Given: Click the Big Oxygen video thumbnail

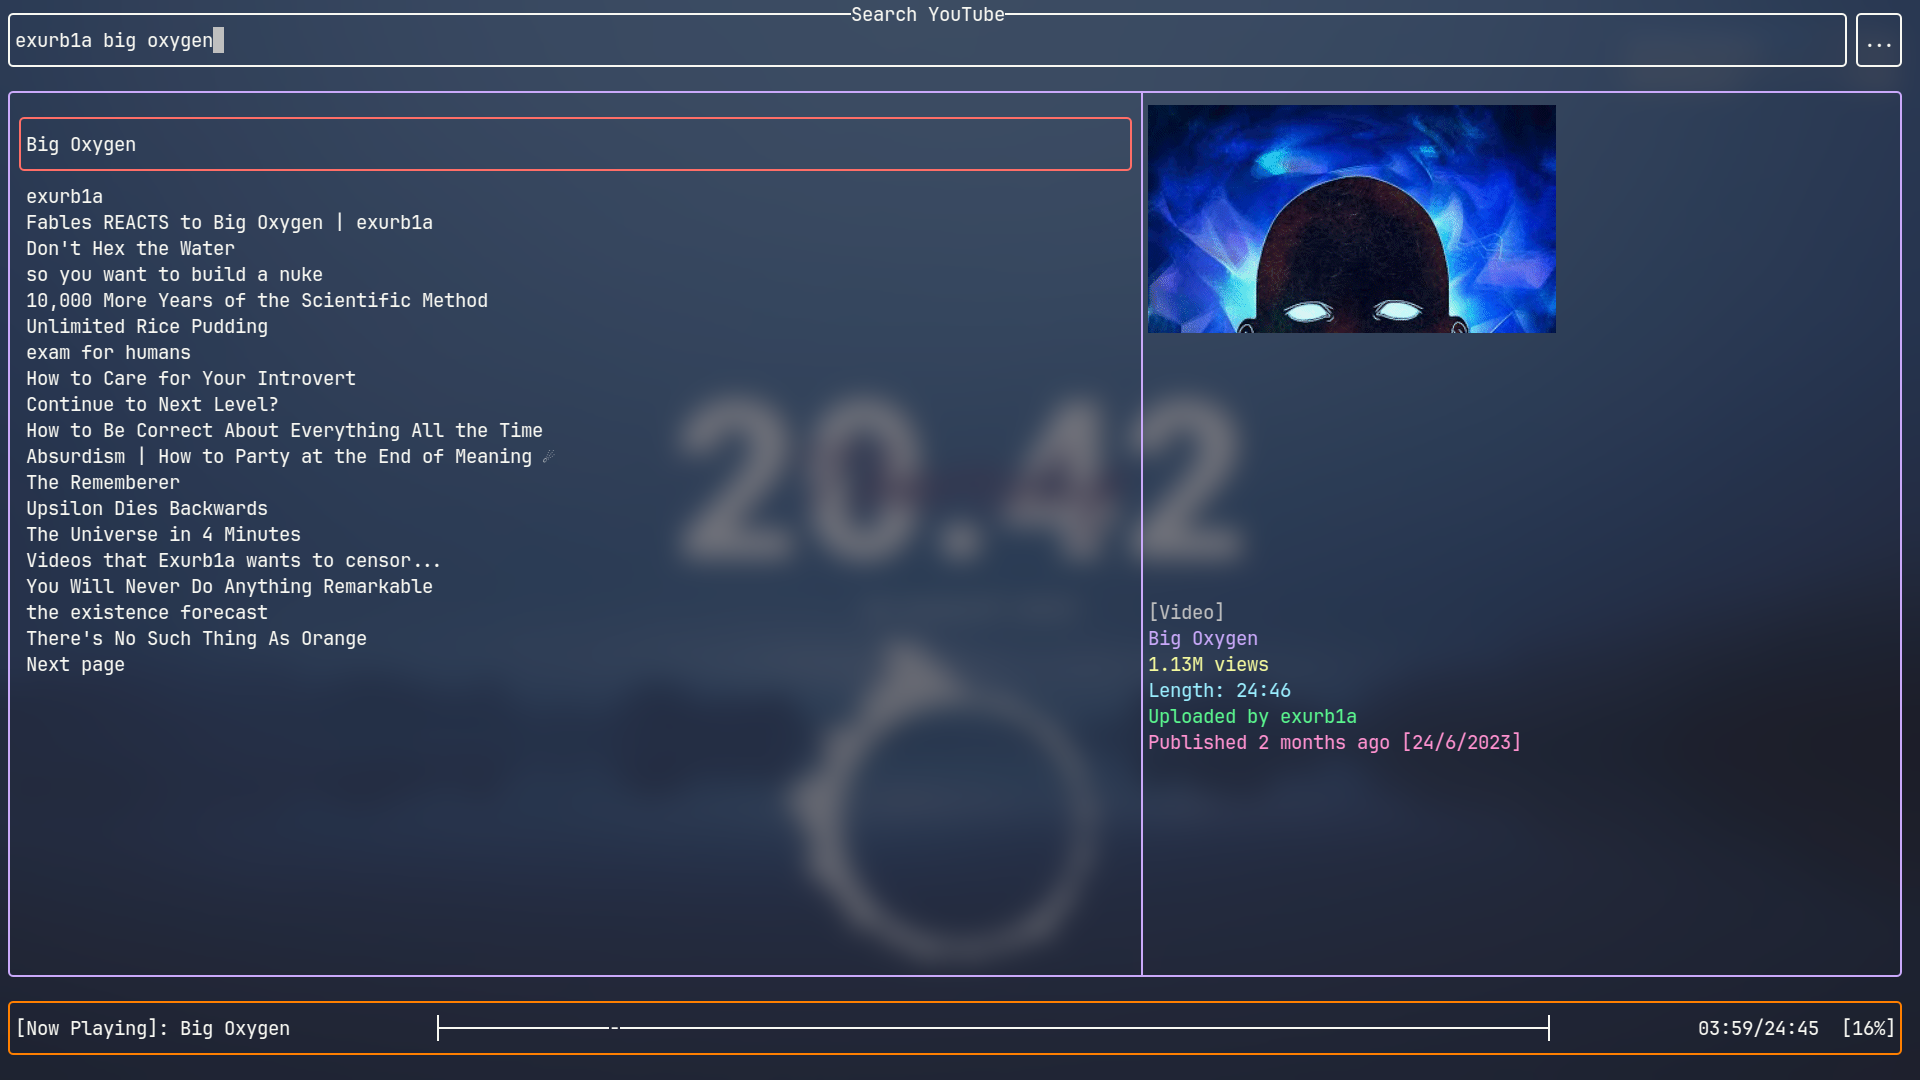Looking at the screenshot, I should click(x=1351, y=219).
